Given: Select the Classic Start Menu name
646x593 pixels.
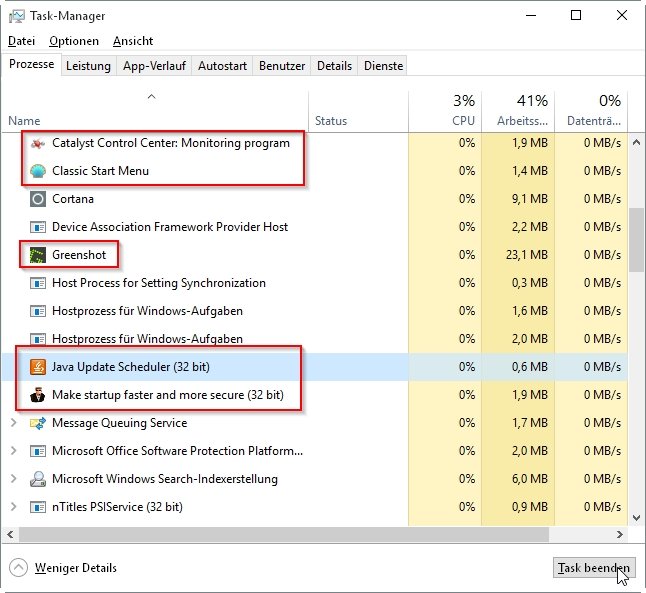Looking at the screenshot, I should click(x=101, y=171).
